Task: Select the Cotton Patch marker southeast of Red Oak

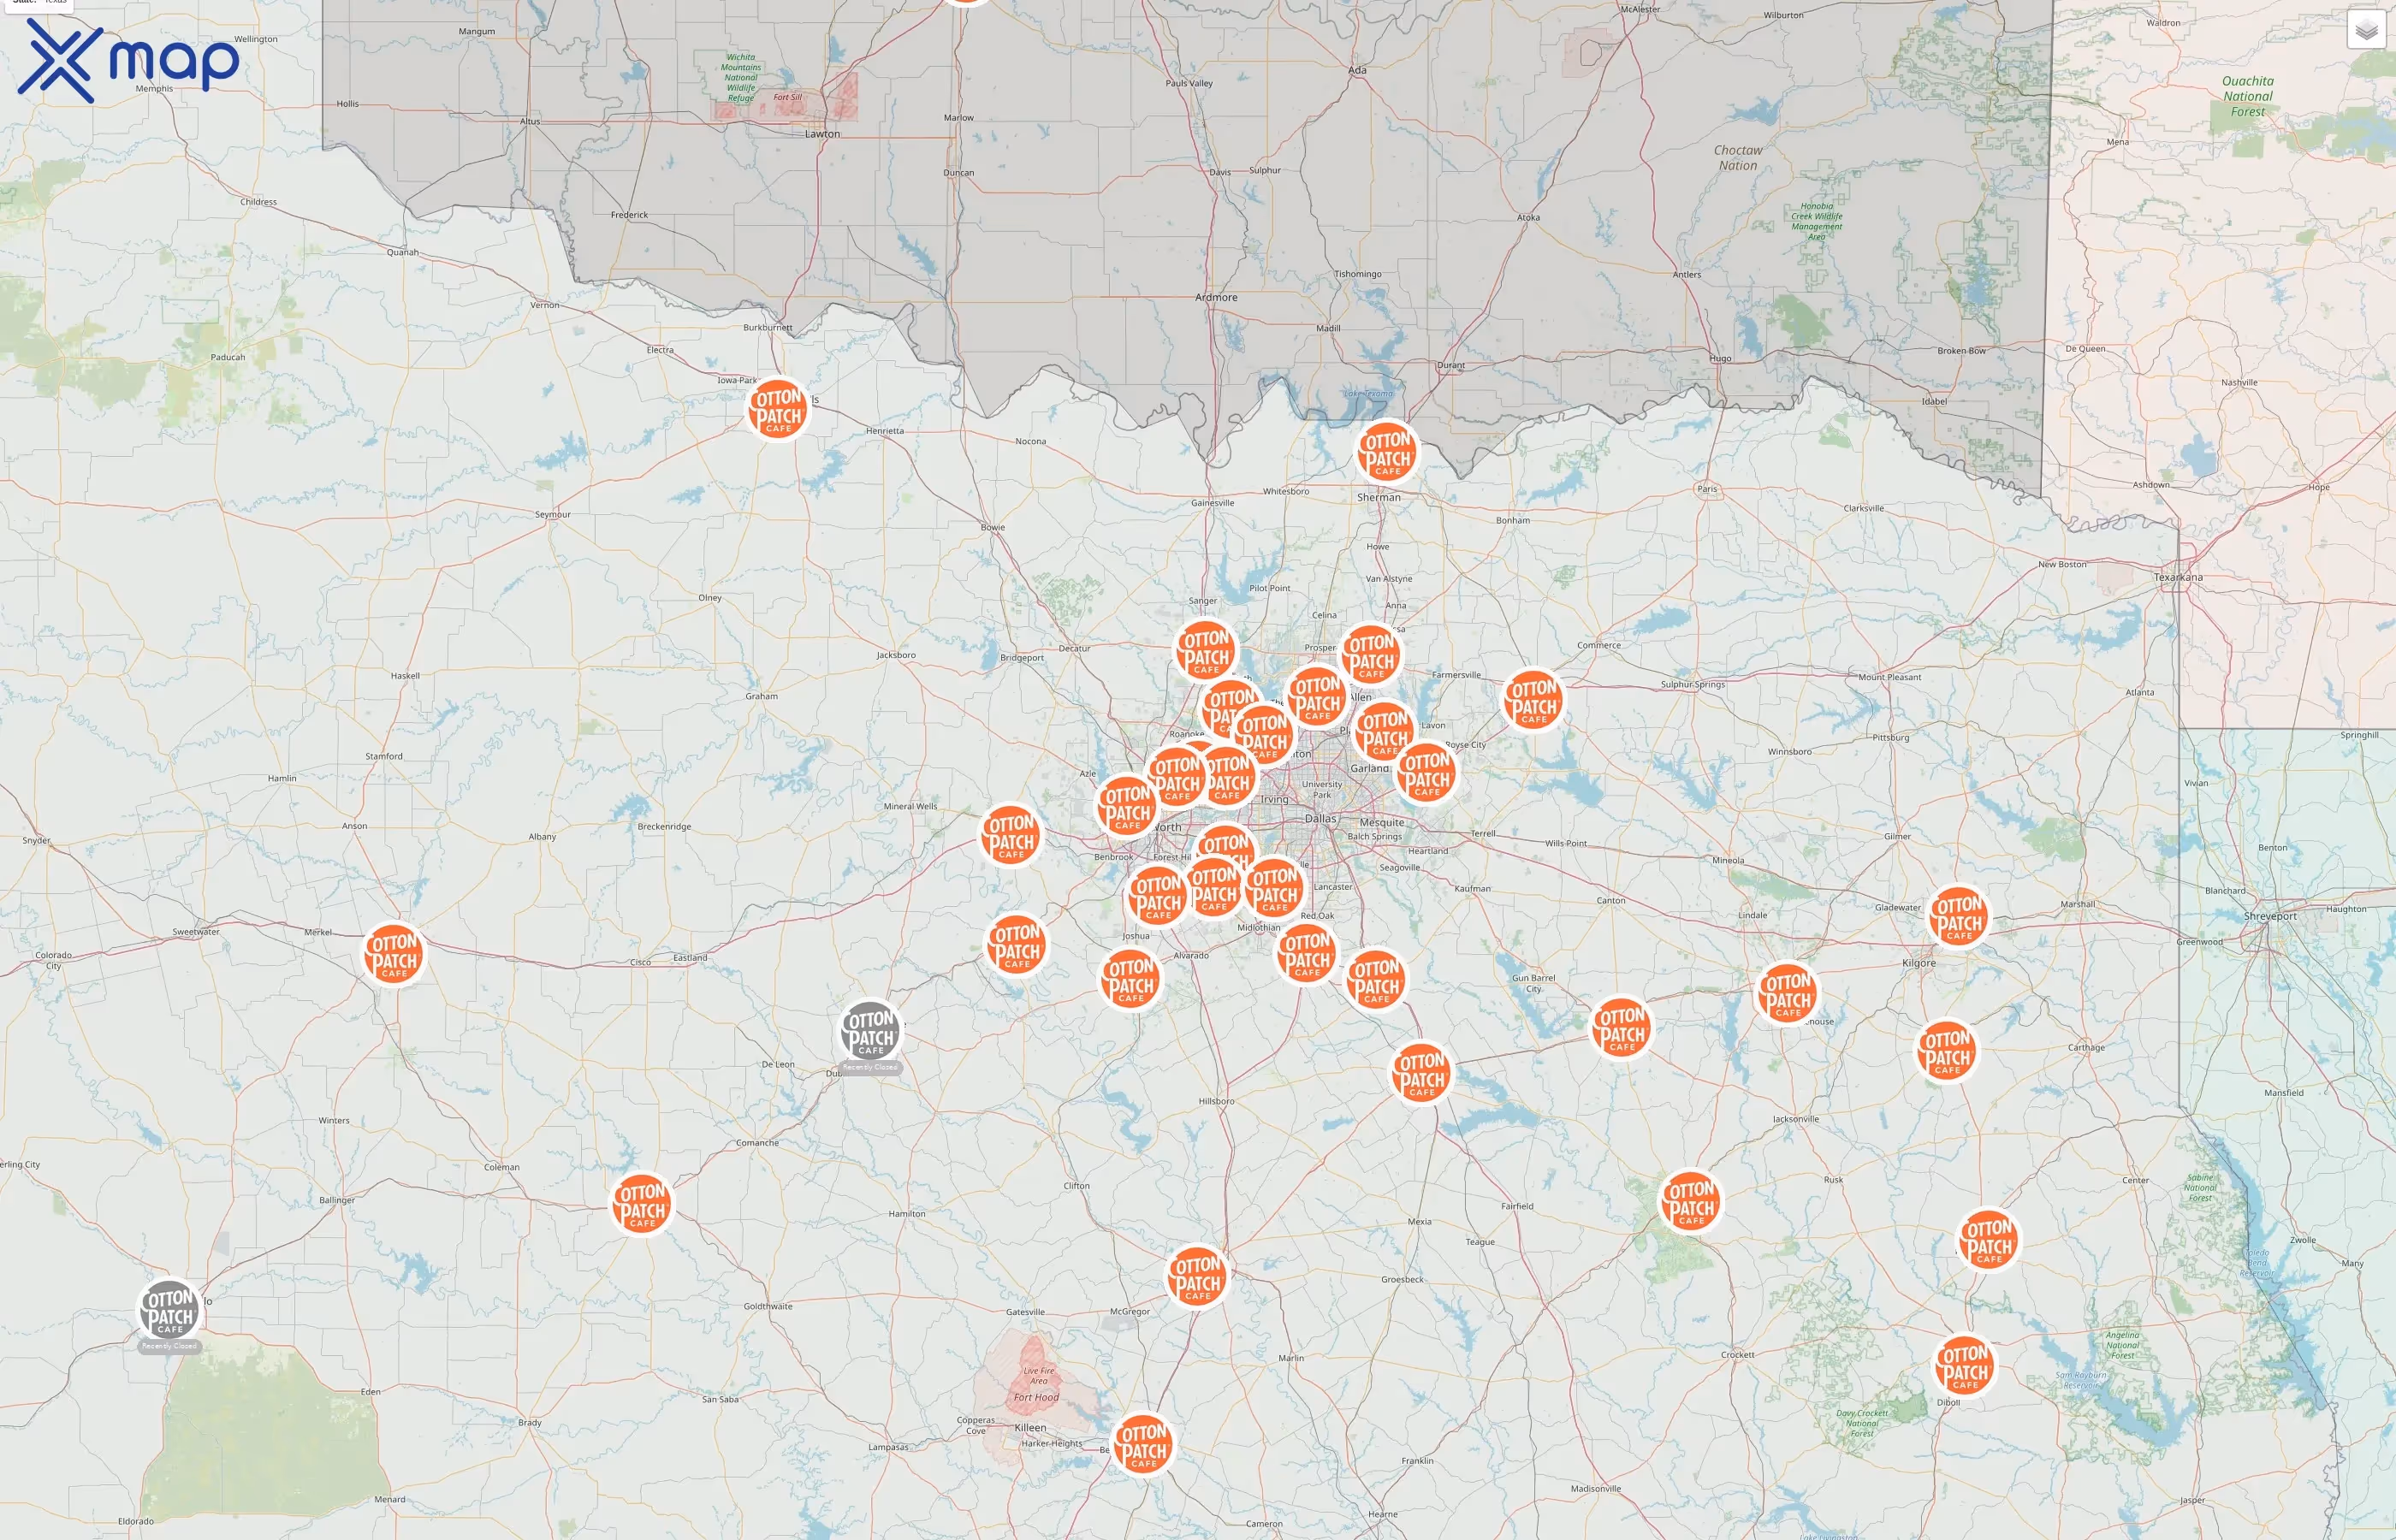Action: pos(1376,979)
